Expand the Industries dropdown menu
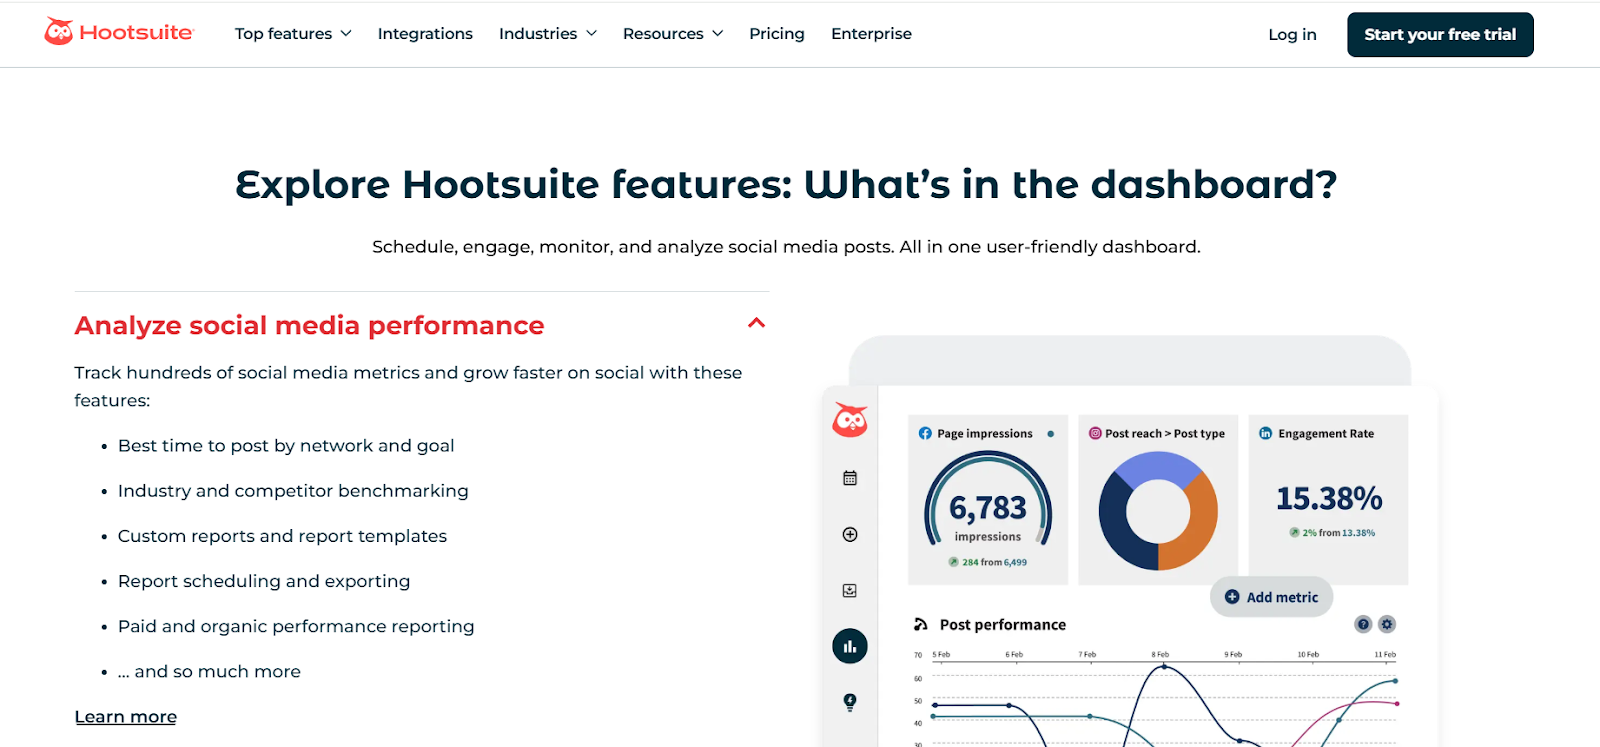Image resolution: width=1600 pixels, height=747 pixels. pyautogui.click(x=548, y=33)
